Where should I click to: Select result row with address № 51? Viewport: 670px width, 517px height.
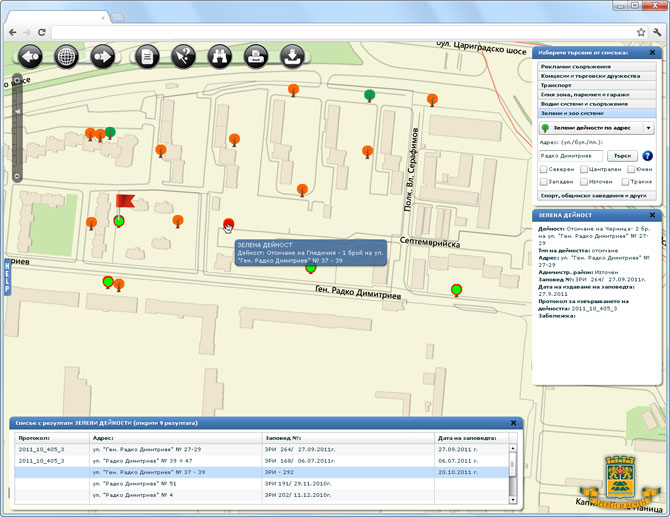coord(262,484)
